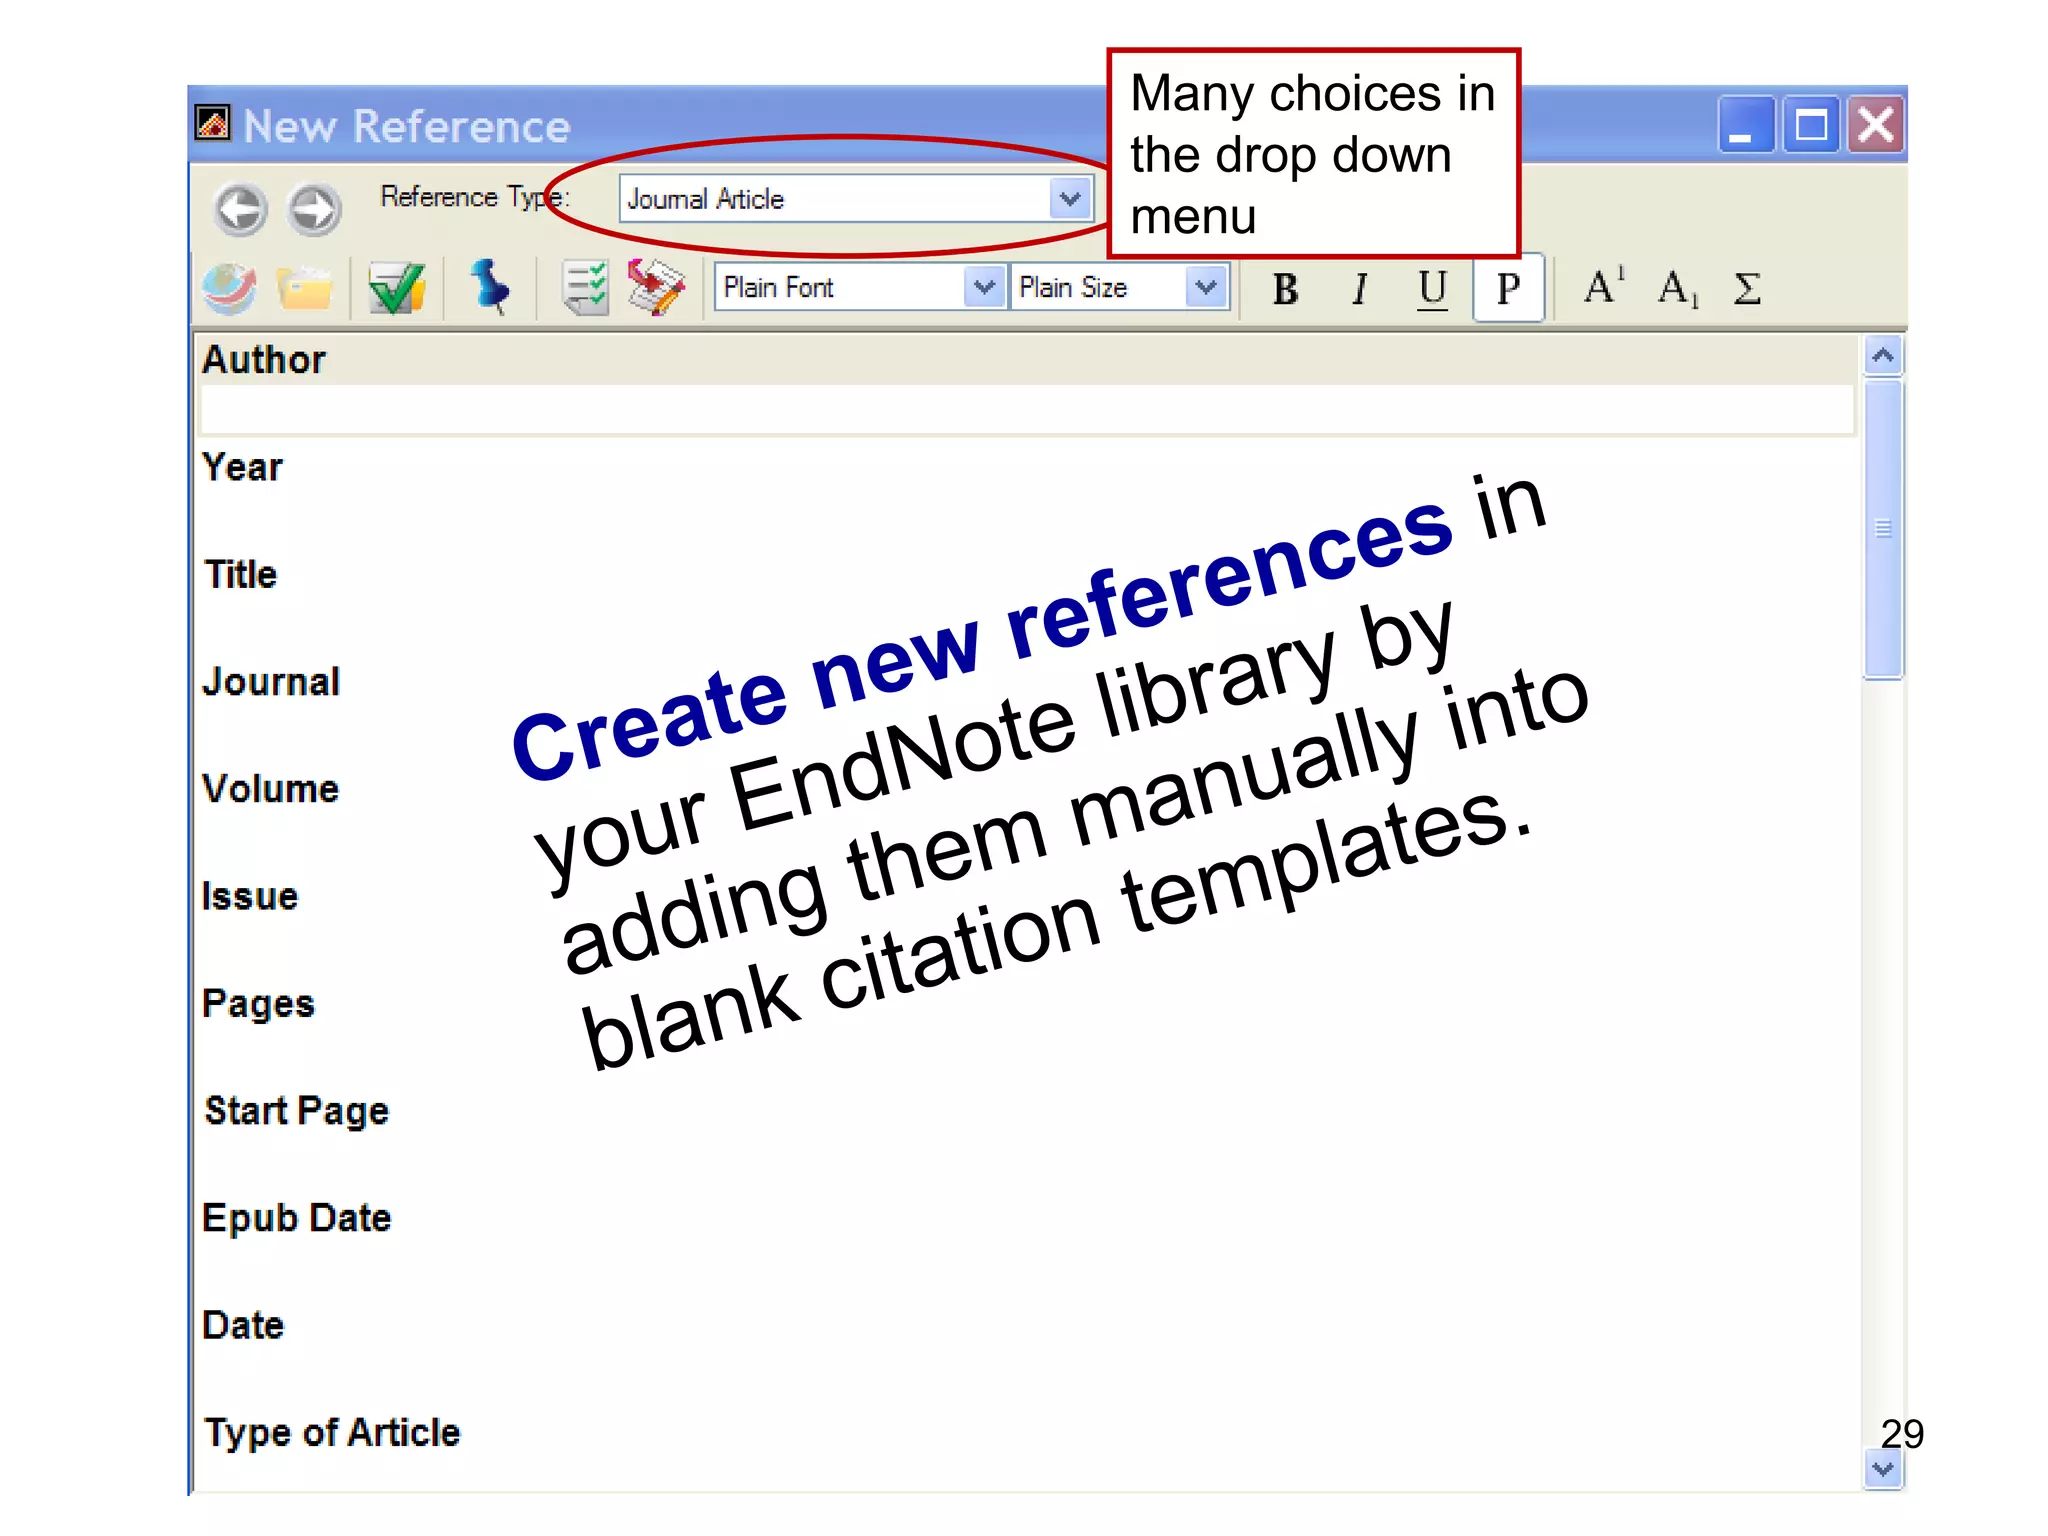This screenshot has height=1536, width=2048.
Task: Toggle Underline formatting
Action: [x=1433, y=289]
